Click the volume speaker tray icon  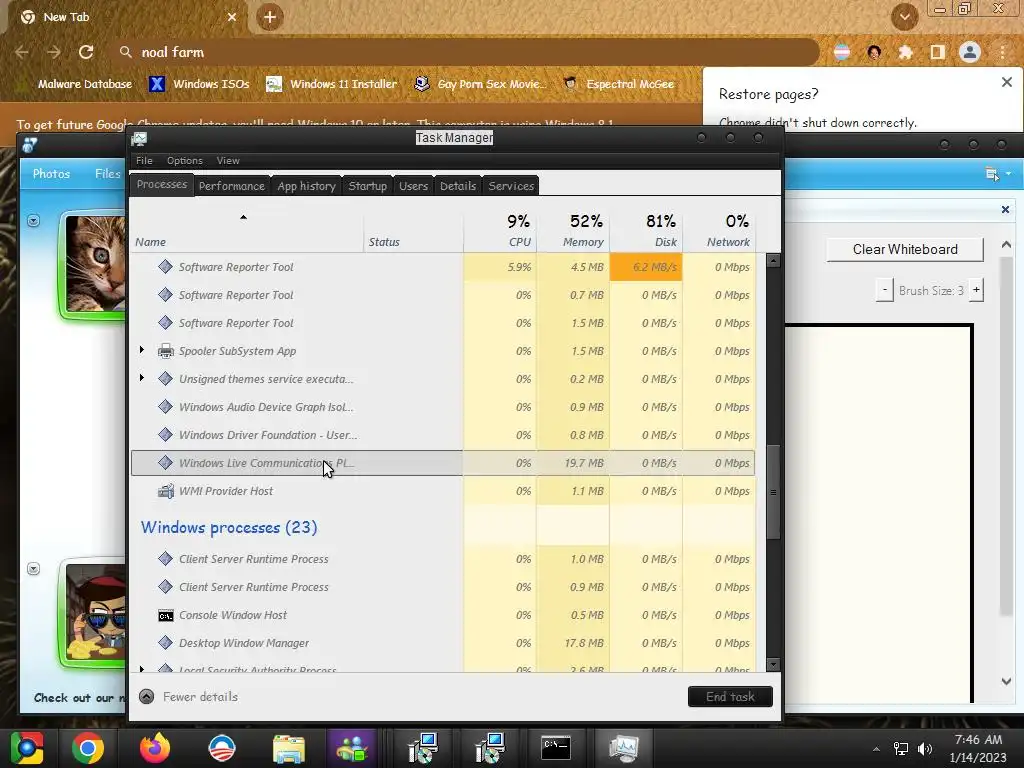coord(925,749)
